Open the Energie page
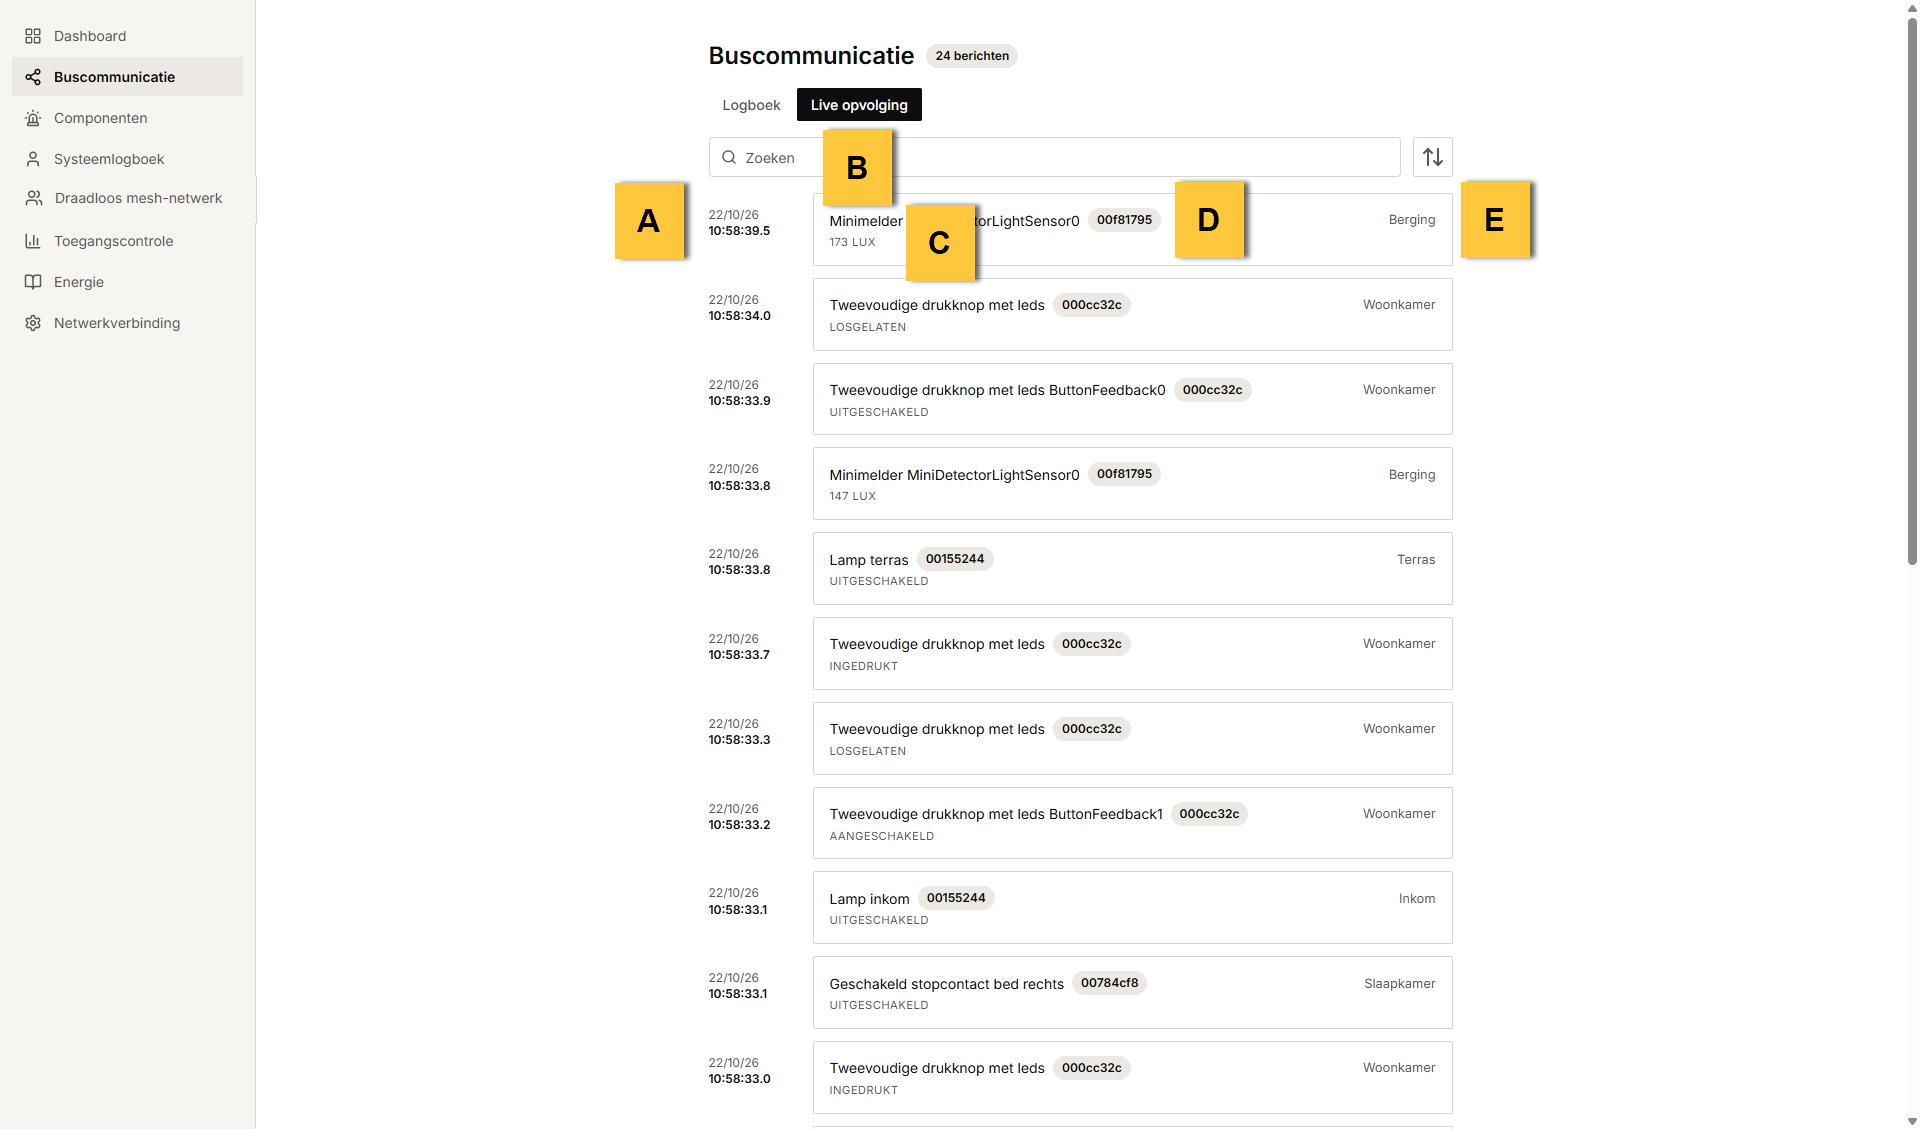 [127, 282]
